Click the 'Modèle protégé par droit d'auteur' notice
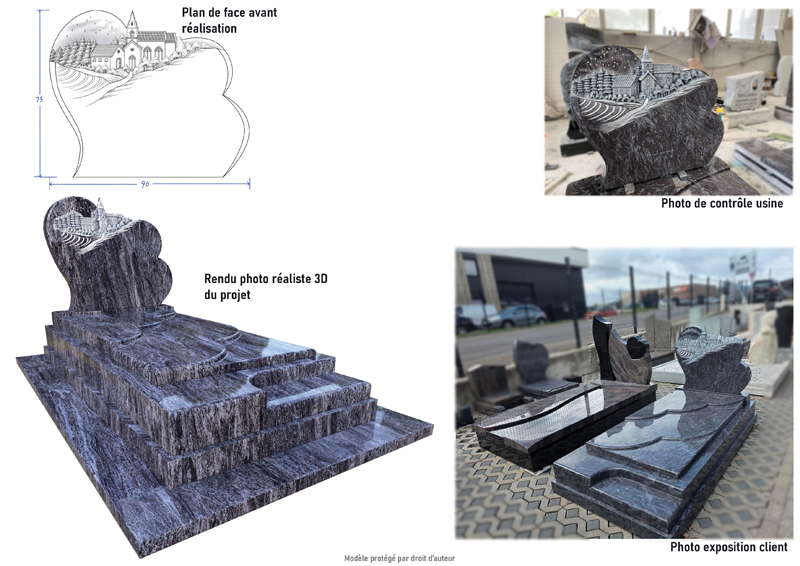The width and height of the screenshot is (800, 566). (399, 558)
